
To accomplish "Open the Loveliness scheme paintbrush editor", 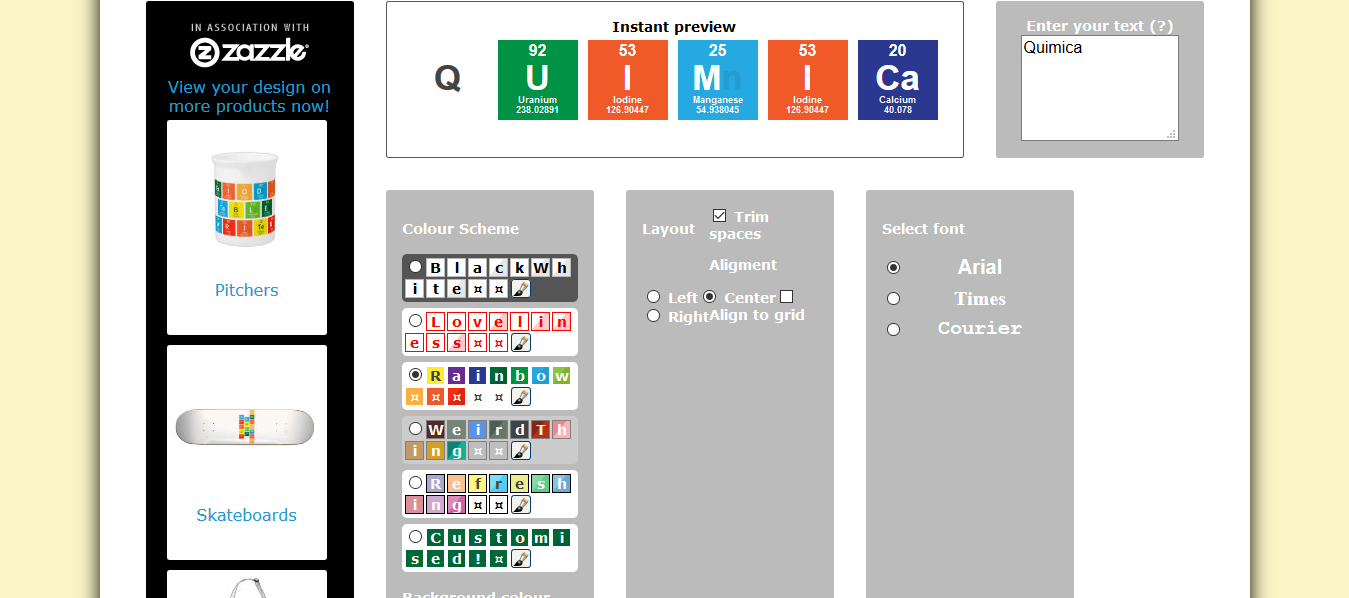I will (x=520, y=343).
